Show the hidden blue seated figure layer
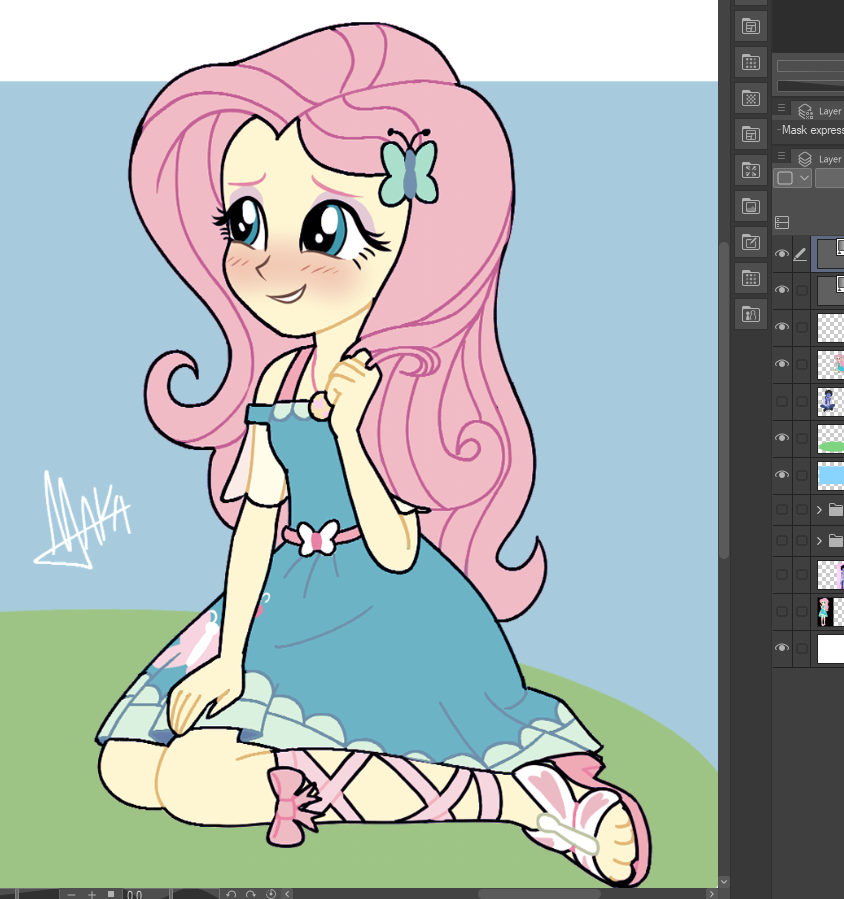The height and width of the screenshot is (899, 844). 782,401
